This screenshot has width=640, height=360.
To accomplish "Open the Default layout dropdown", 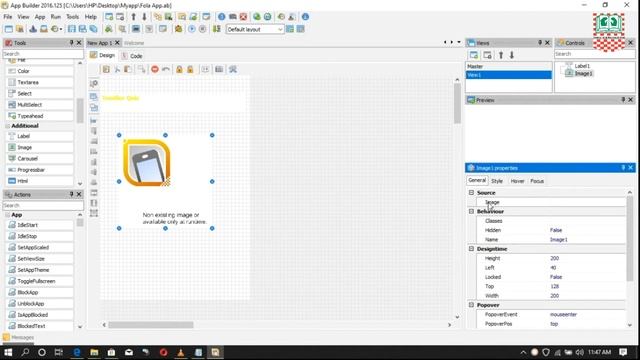I will (280, 29).
